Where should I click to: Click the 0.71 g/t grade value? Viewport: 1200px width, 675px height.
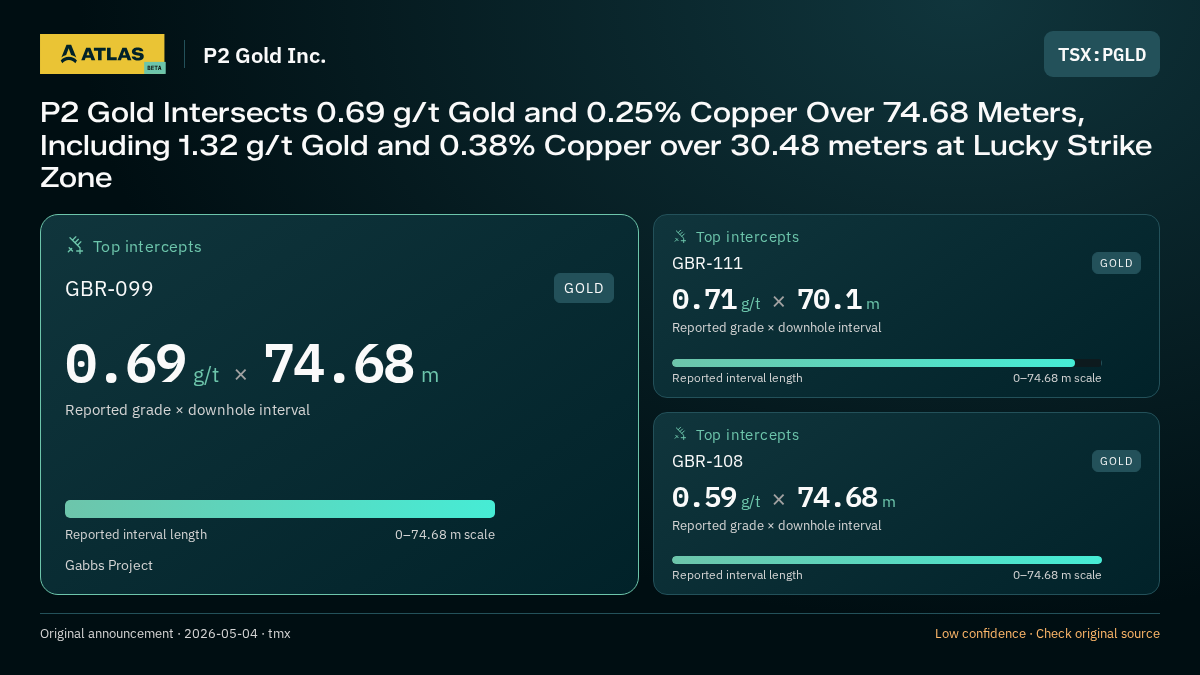tap(716, 300)
